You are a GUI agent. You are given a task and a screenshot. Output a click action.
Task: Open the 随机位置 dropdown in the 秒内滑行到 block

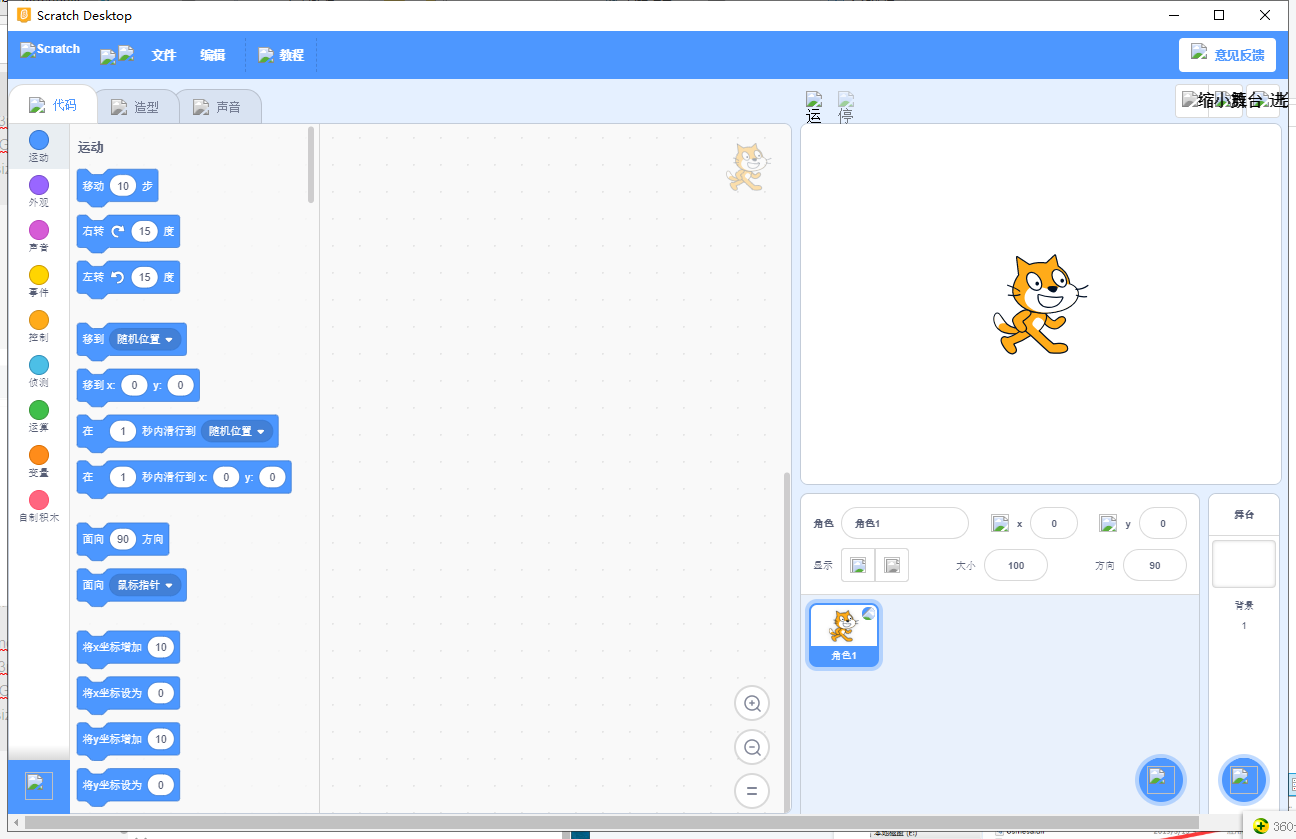pyautogui.click(x=238, y=431)
